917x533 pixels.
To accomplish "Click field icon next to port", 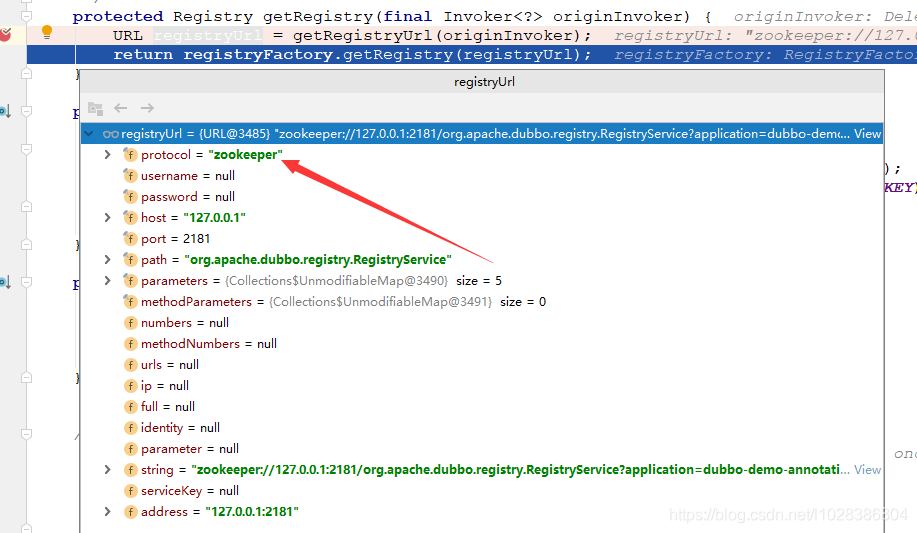I will click(x=130, y=239).
